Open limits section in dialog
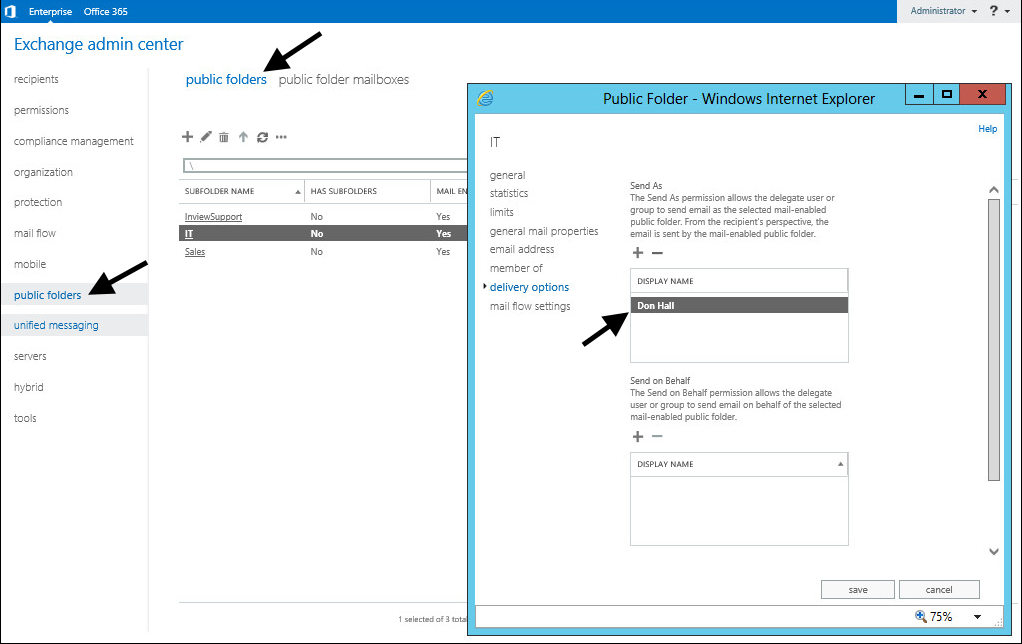The image size is (1022, 644). pos(501,212)
